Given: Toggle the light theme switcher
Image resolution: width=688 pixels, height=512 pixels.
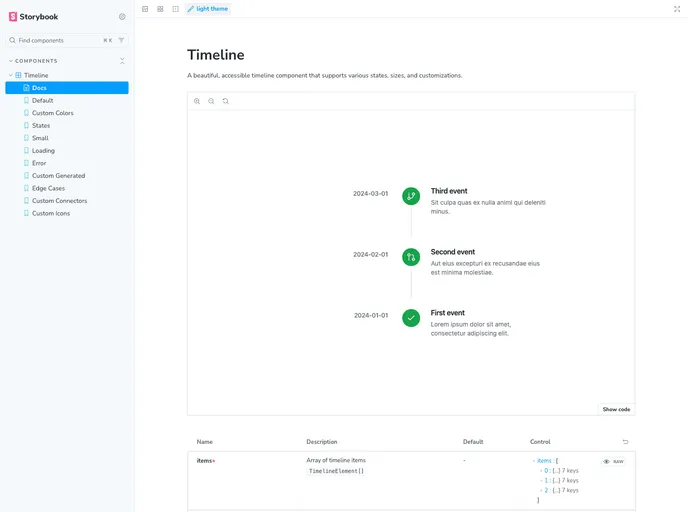Looking at the screenshot, I should (x=207, y=8).
